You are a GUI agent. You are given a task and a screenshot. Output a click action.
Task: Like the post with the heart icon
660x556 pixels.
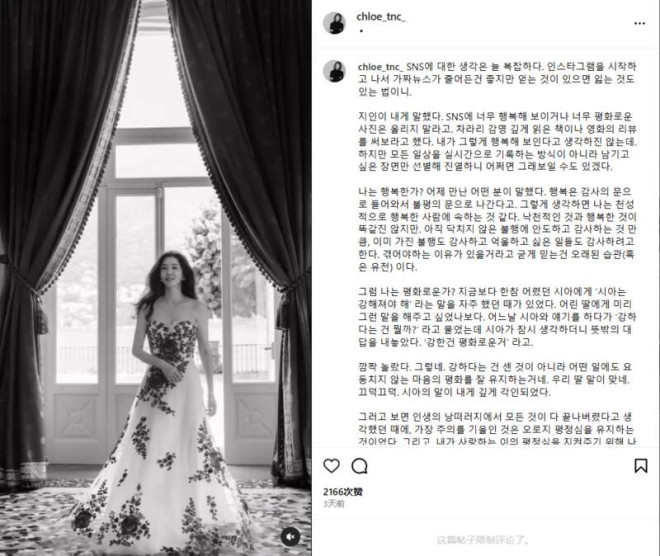331,466
